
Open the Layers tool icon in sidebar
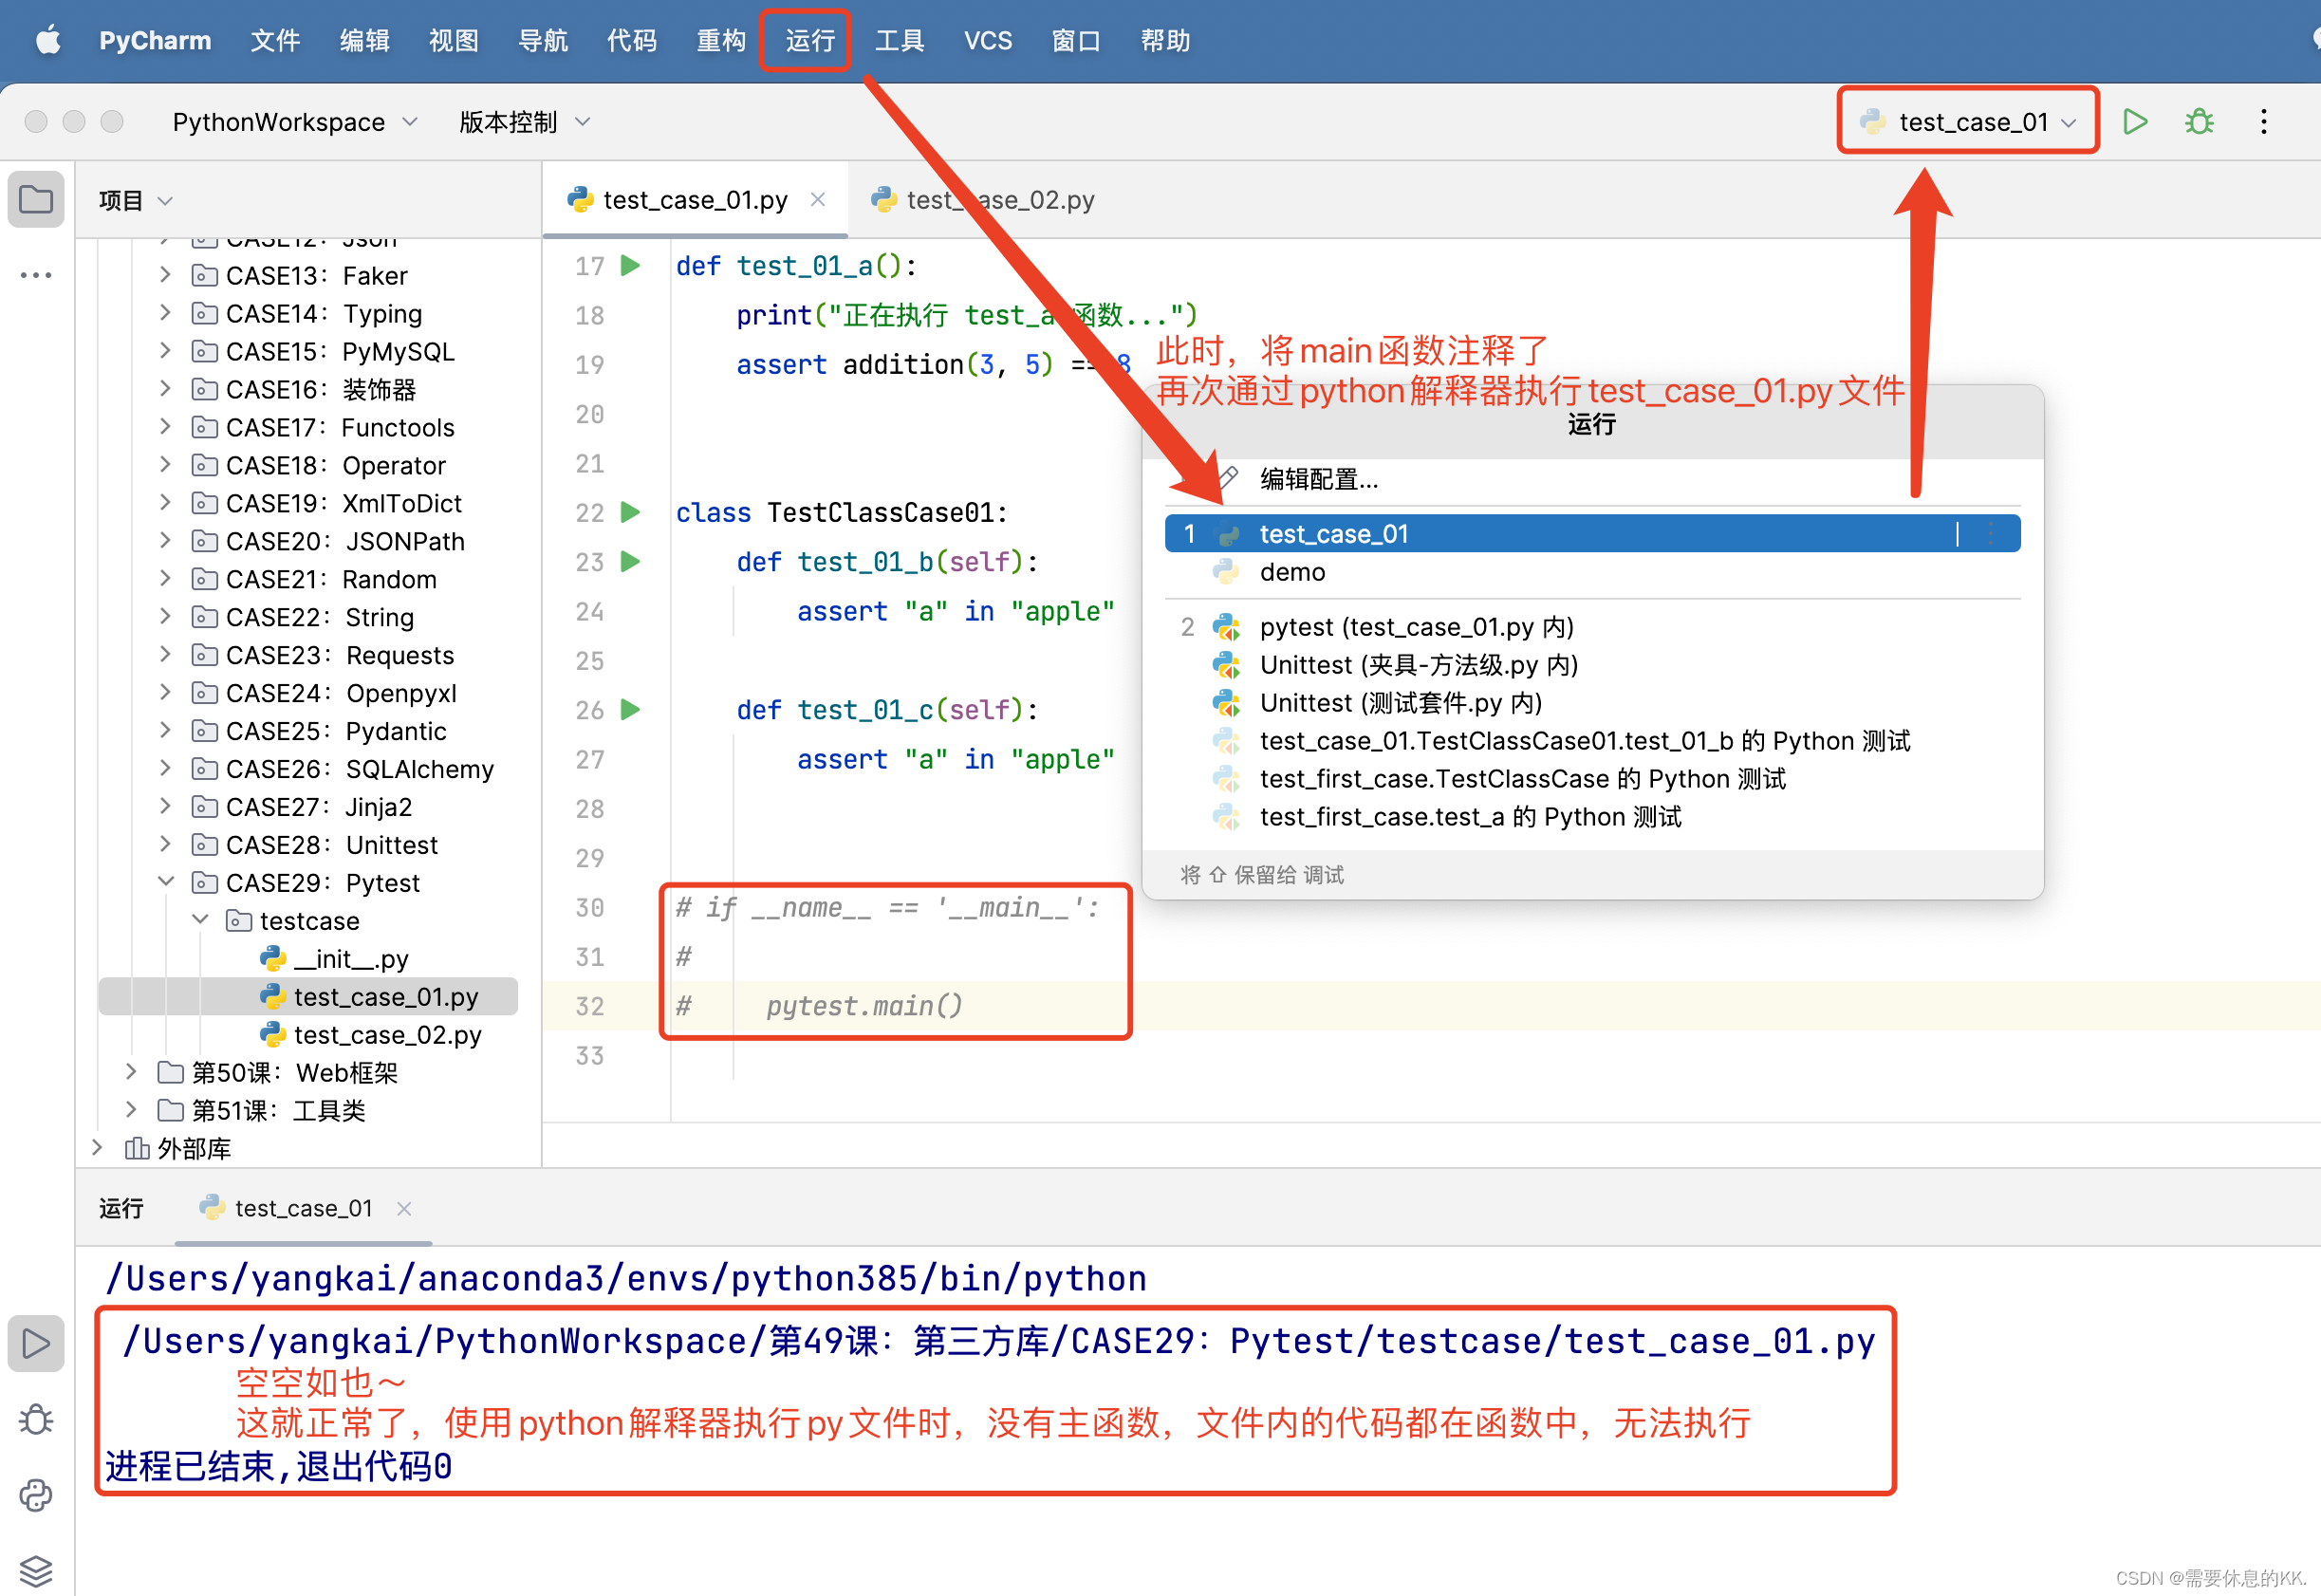point(36,1570)
